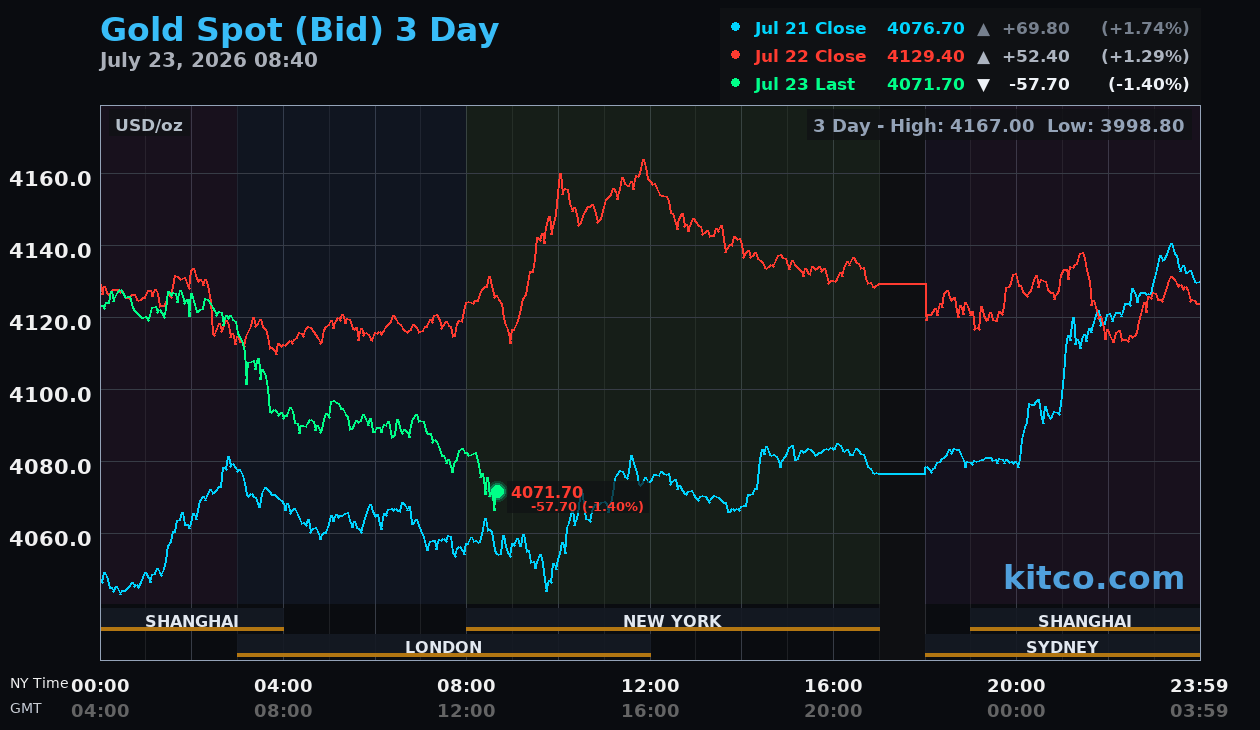Click the green Jul 23 Last legend dot
This screenshot has width=1260, height=730.
click(x=736, y=84)
